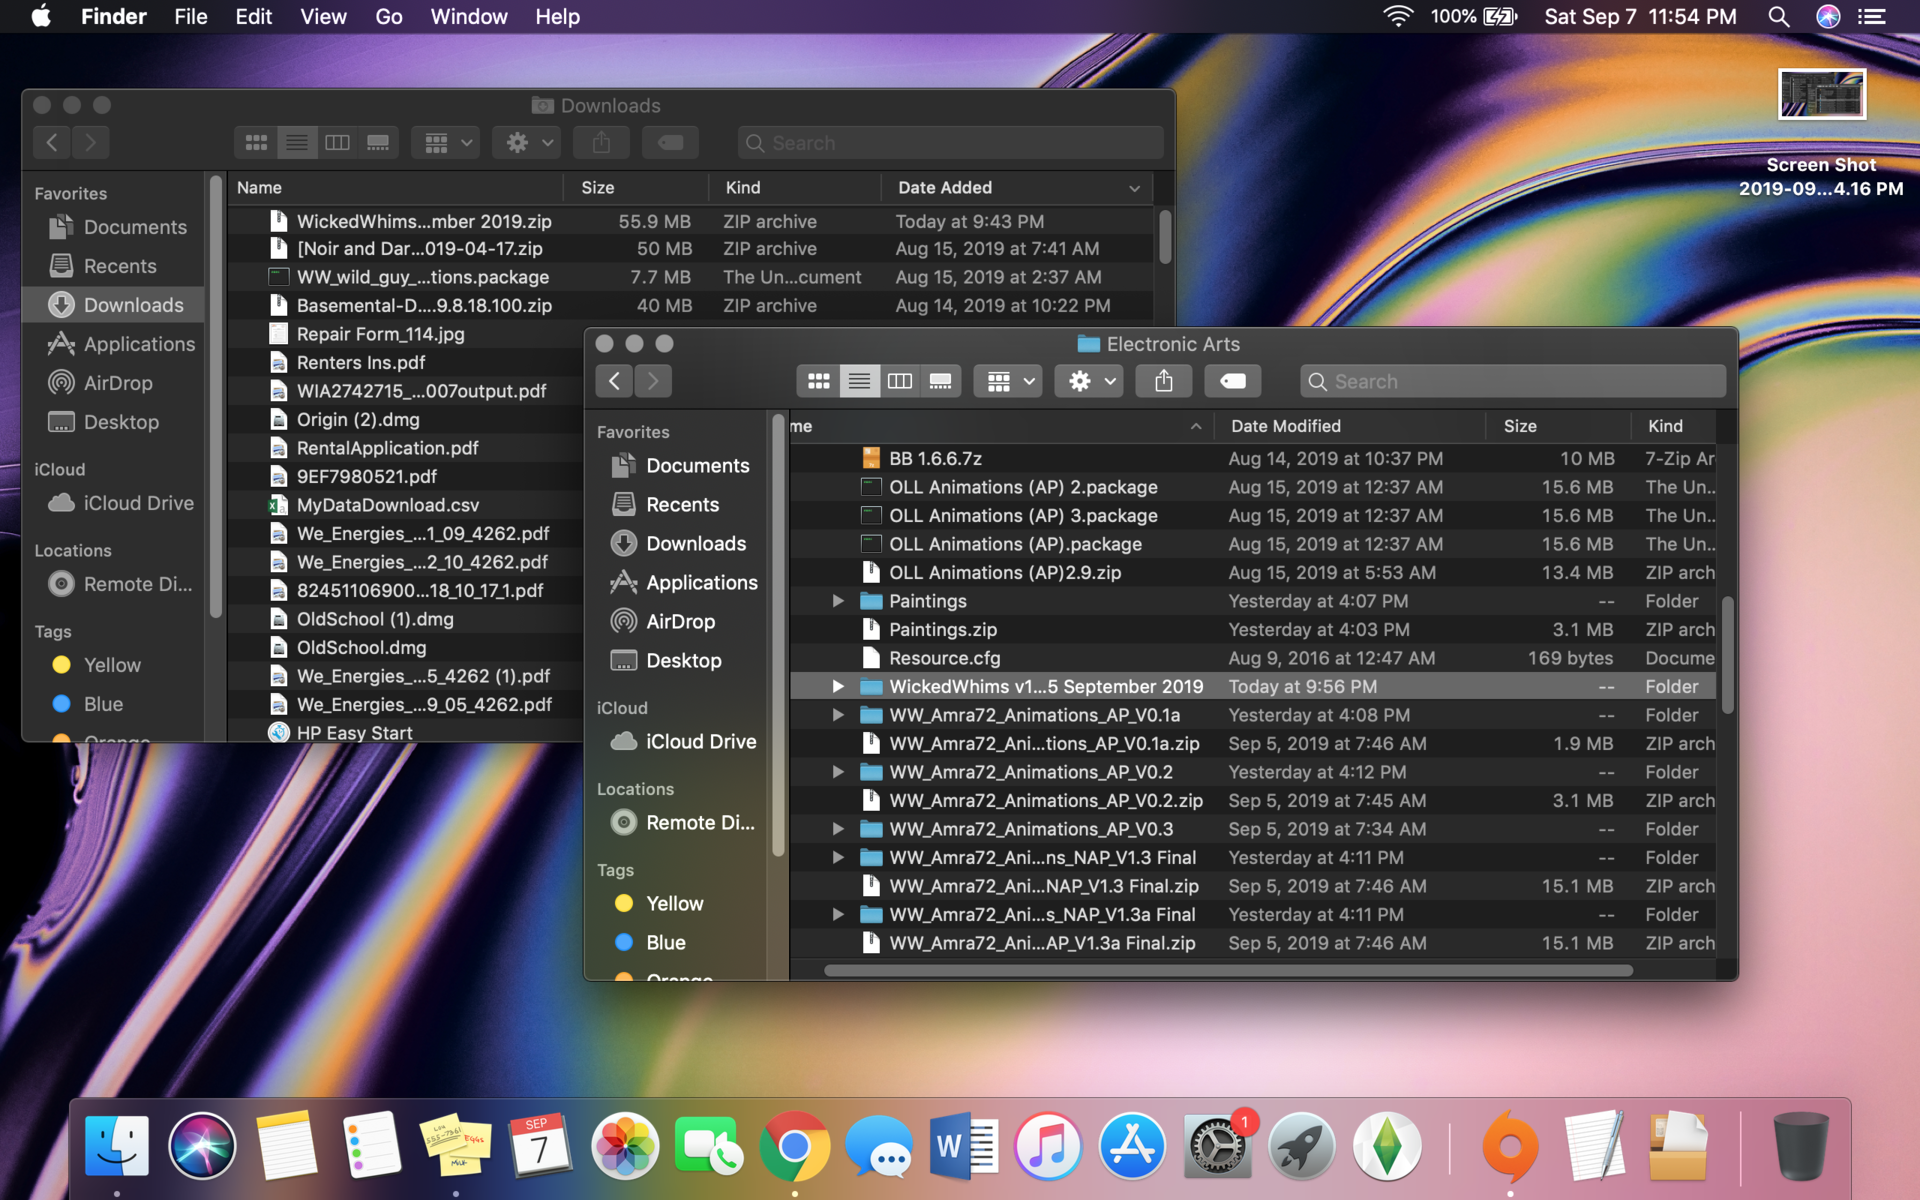The height and width of the screenshot is (1200, 1920).
Task: Expand WW_Amra72_Animations_AP_V0.1a folder
Action: [x=838, y=715]
